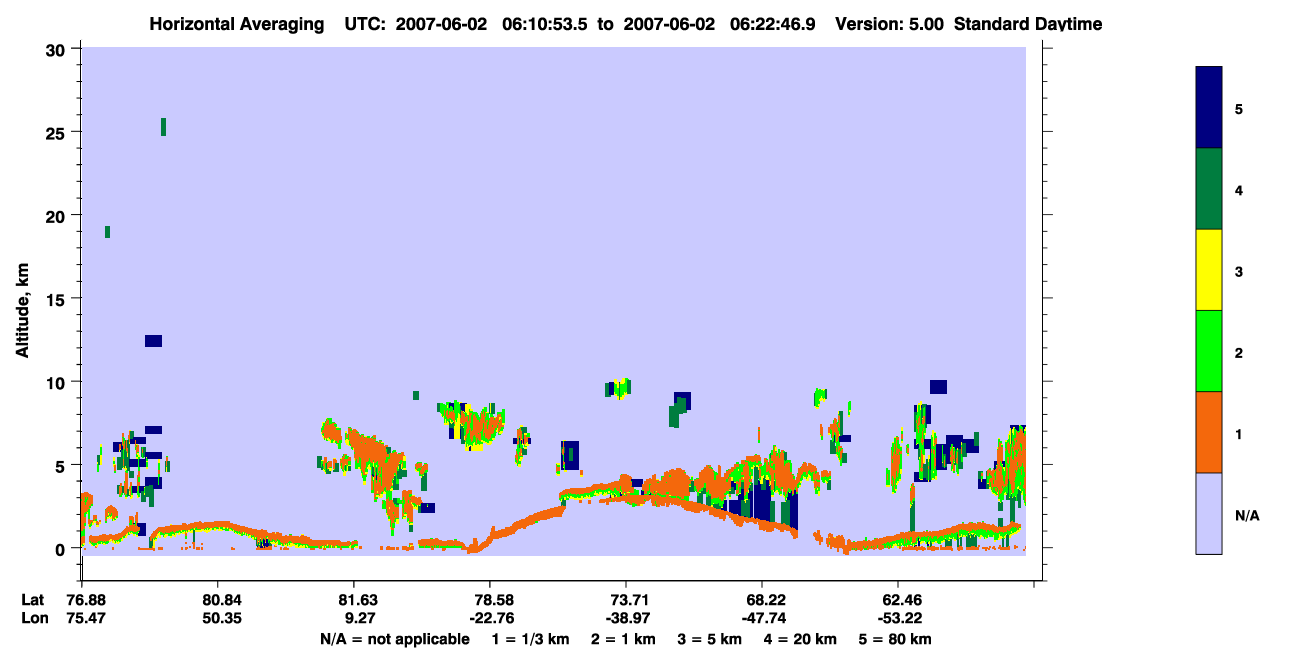Click the 15 altitude tick label

(x=58, y=299)
